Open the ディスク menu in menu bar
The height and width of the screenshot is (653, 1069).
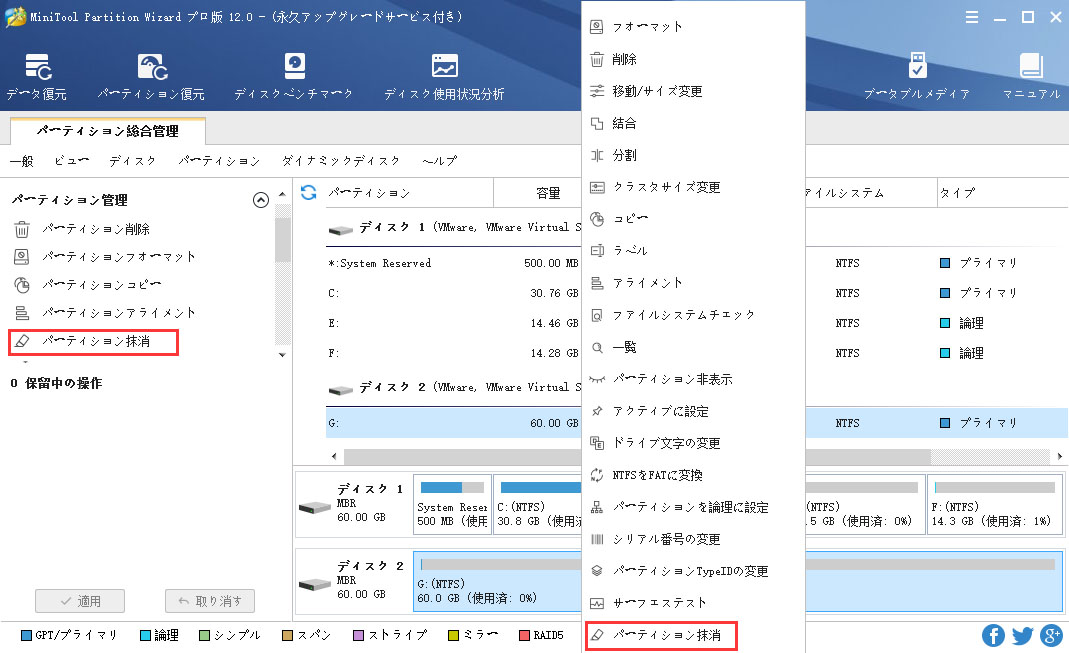(132, 161)
